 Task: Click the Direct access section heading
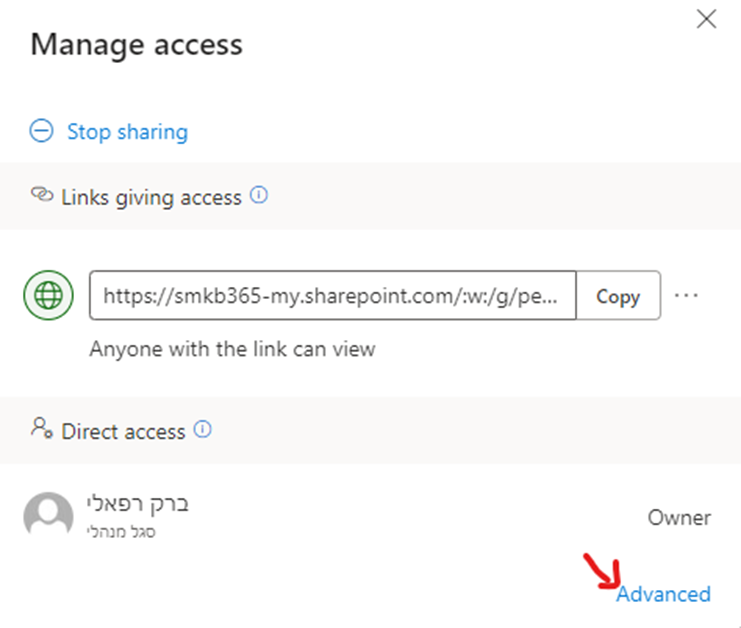point(123,432)
